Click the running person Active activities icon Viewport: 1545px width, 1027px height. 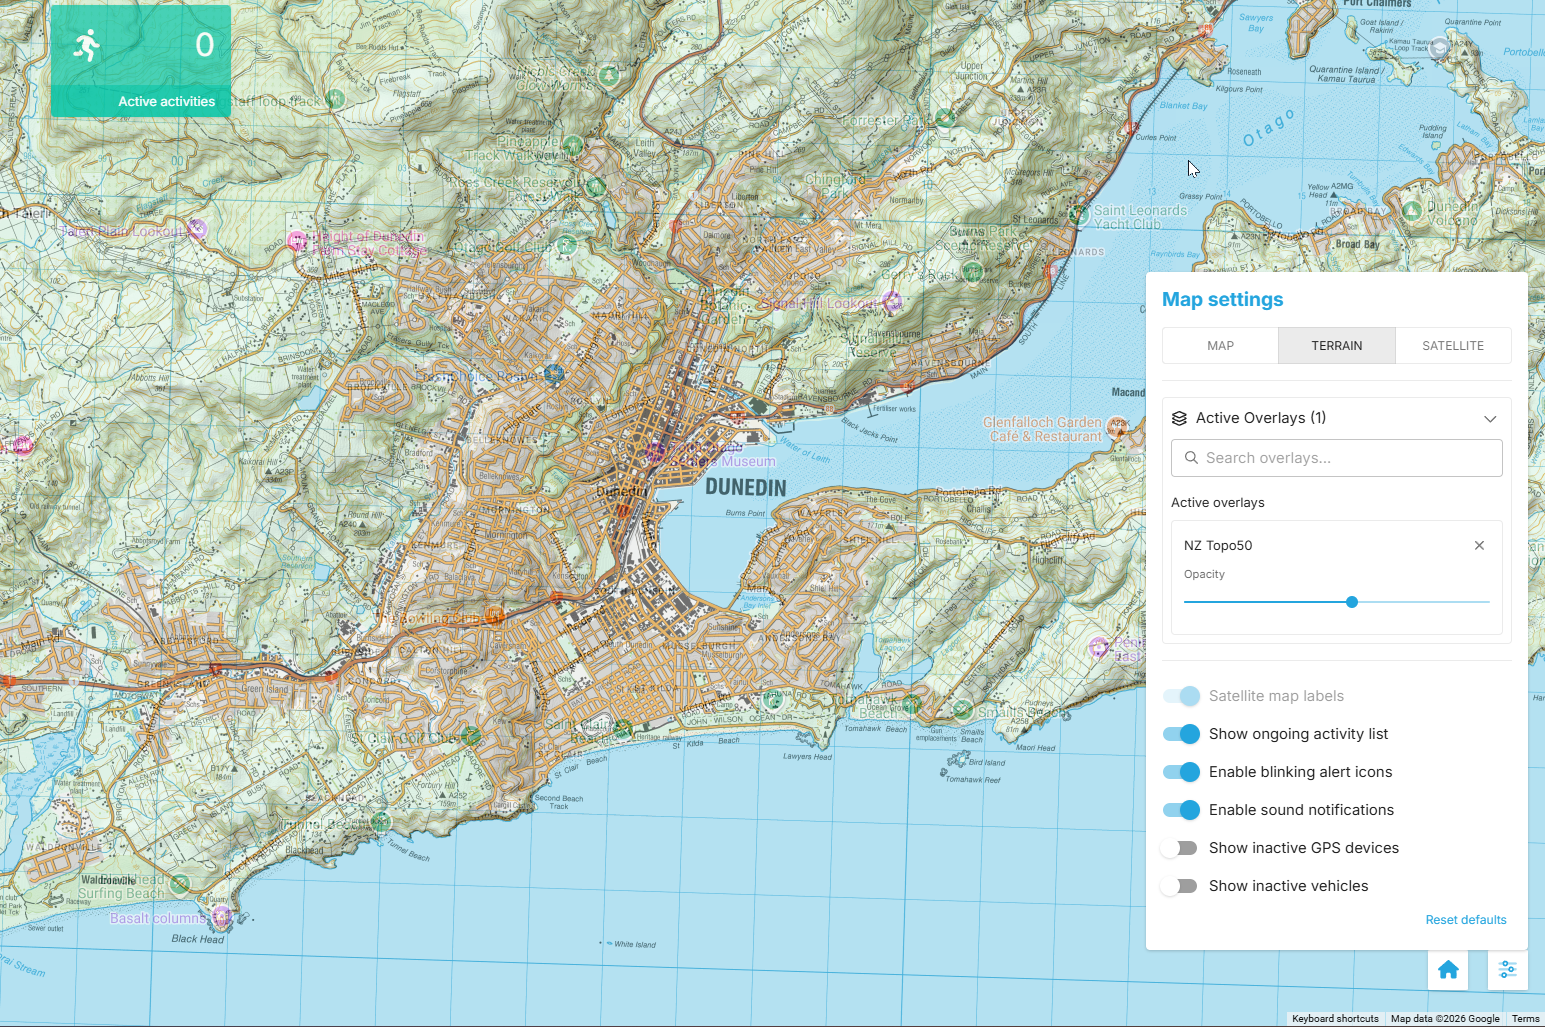88,45
